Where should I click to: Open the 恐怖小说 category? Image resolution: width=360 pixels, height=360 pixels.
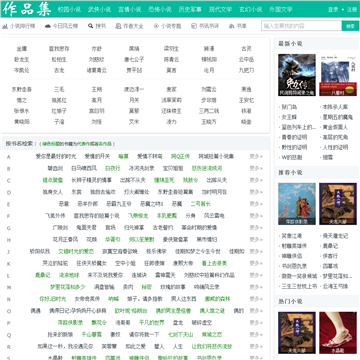pyautogui.click(x=160, y=9)
